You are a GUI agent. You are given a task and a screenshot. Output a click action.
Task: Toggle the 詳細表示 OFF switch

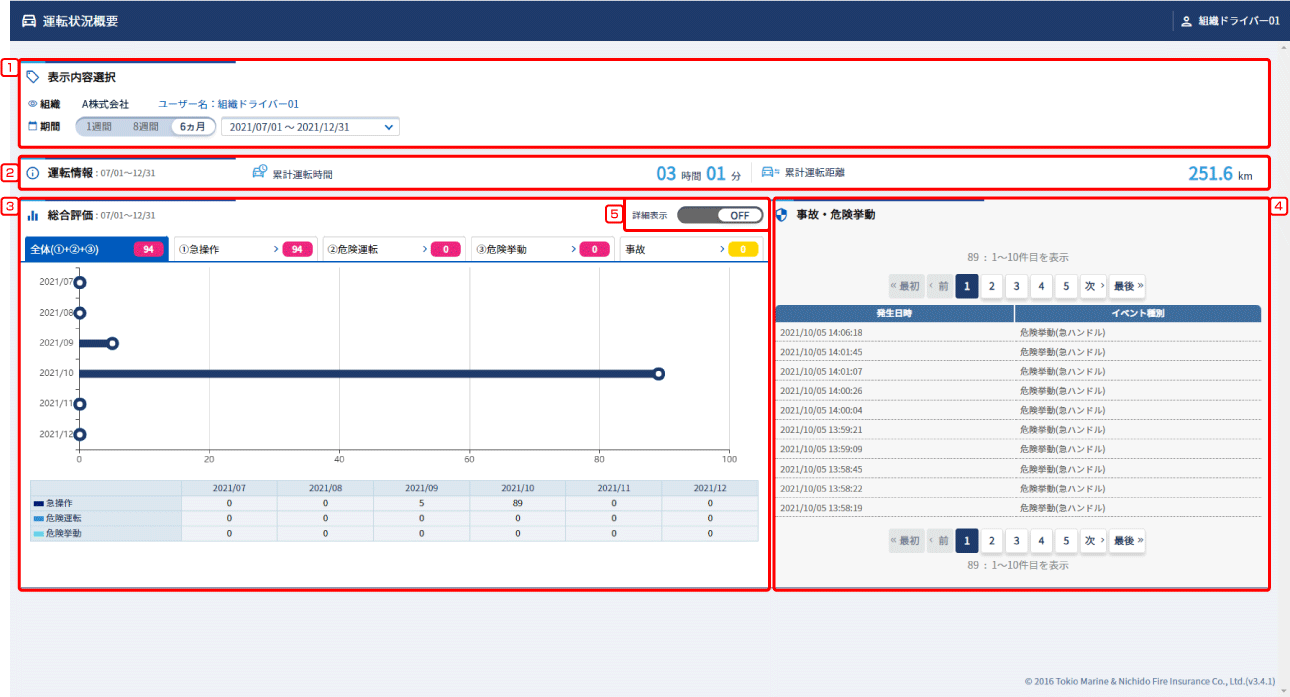720,215
